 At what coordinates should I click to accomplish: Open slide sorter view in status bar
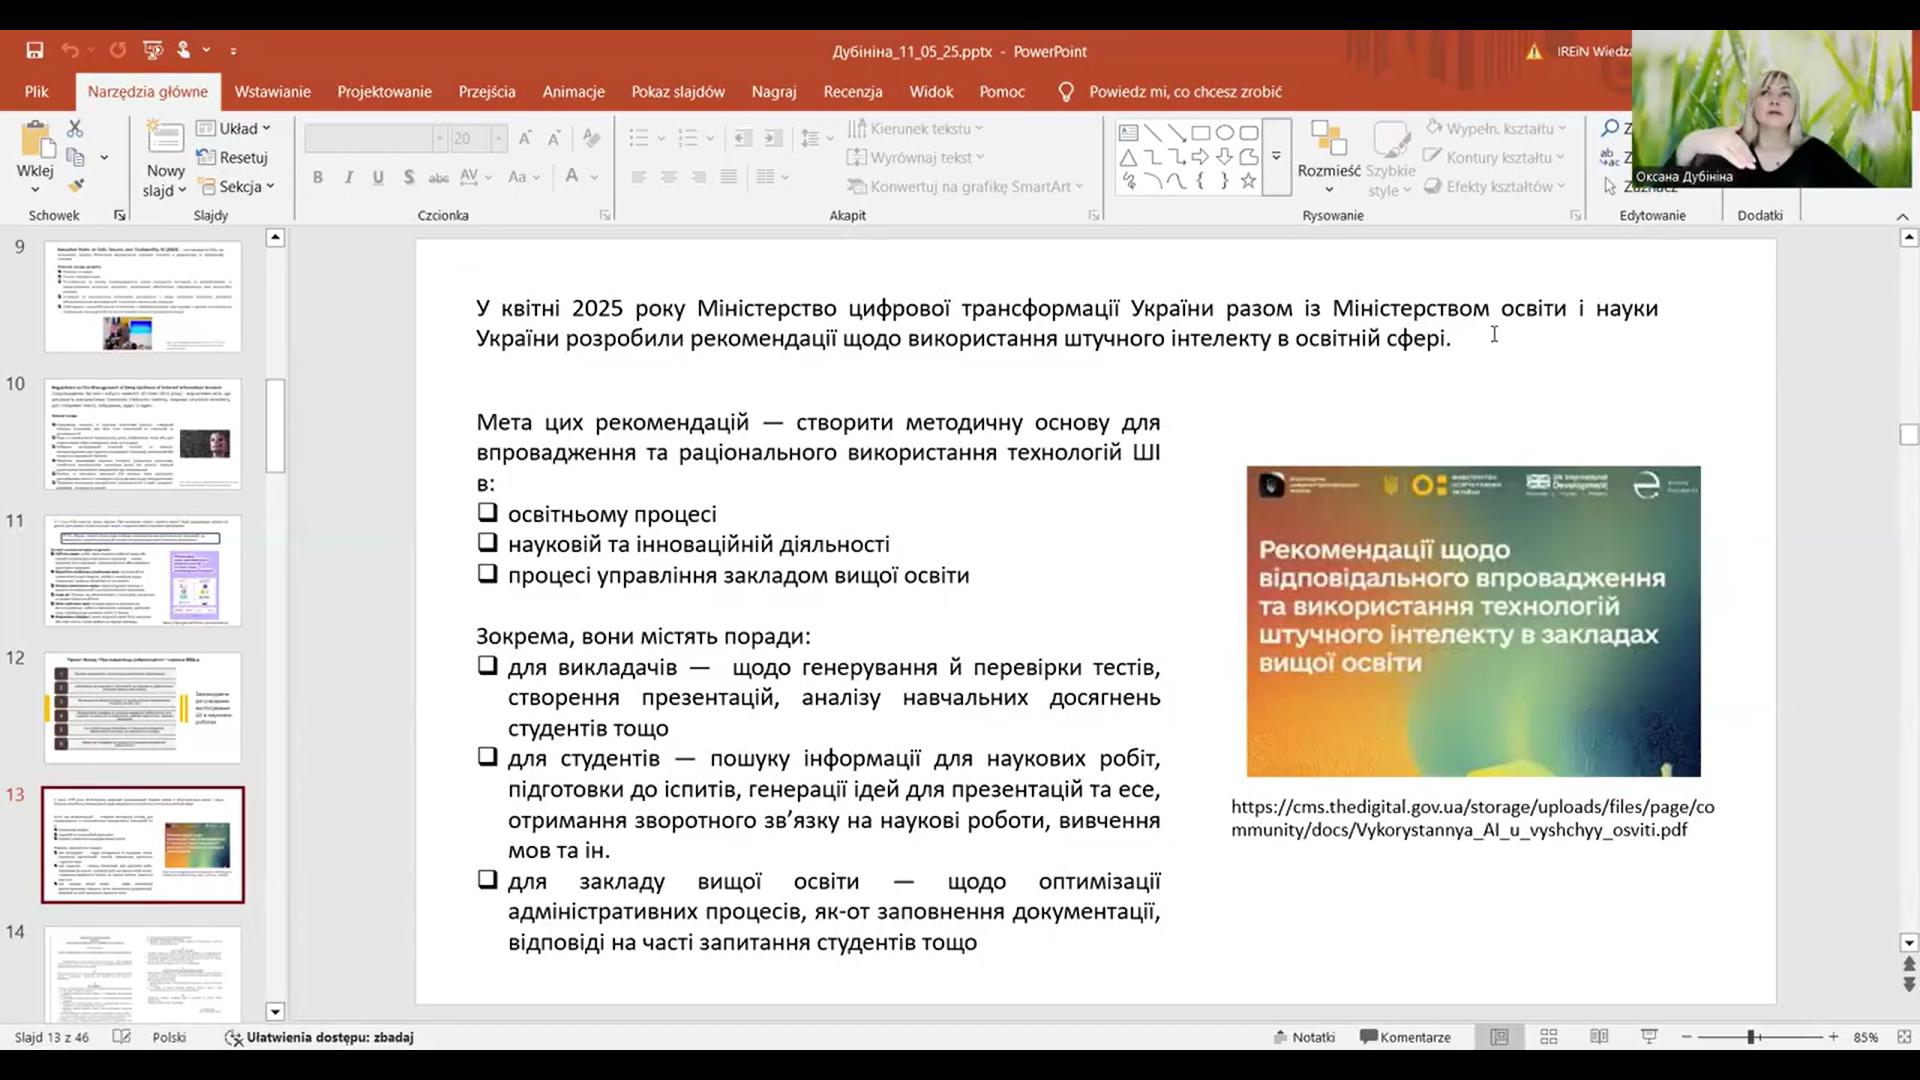1549,1037
